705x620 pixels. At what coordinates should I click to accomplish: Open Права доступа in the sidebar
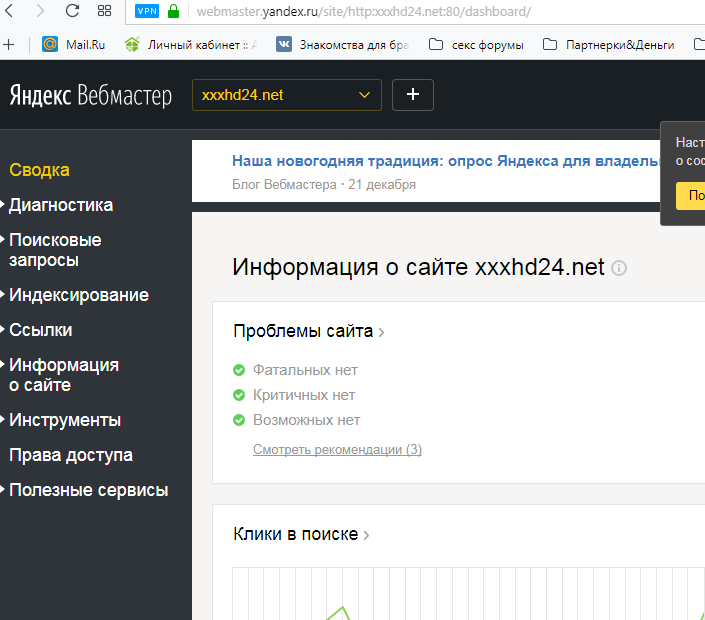tap(70, 455)
